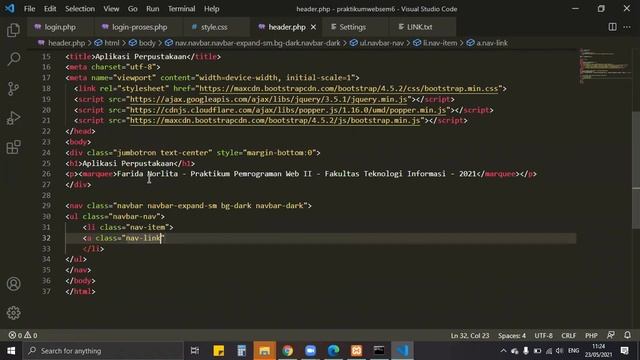This screenshot has height=360, width=640.
Task: Click the feedback icon in status bar
Action: click(x=611, y=335)
